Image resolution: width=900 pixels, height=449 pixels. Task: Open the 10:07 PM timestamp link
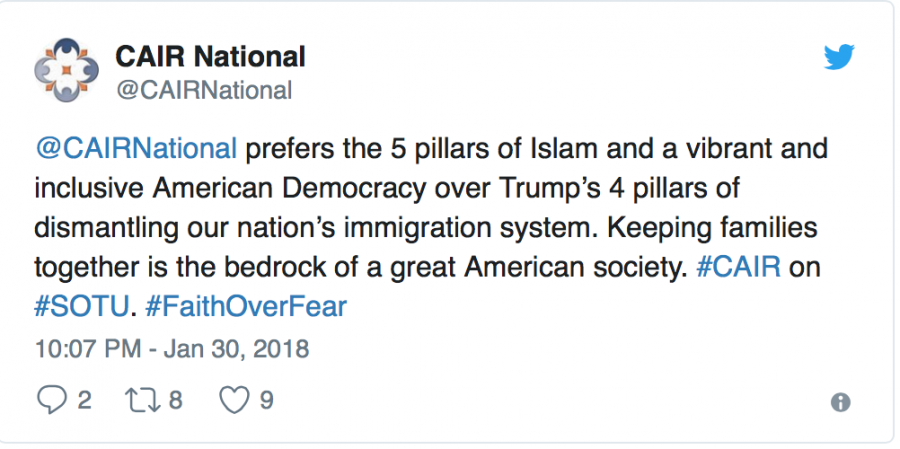point(84,349)
